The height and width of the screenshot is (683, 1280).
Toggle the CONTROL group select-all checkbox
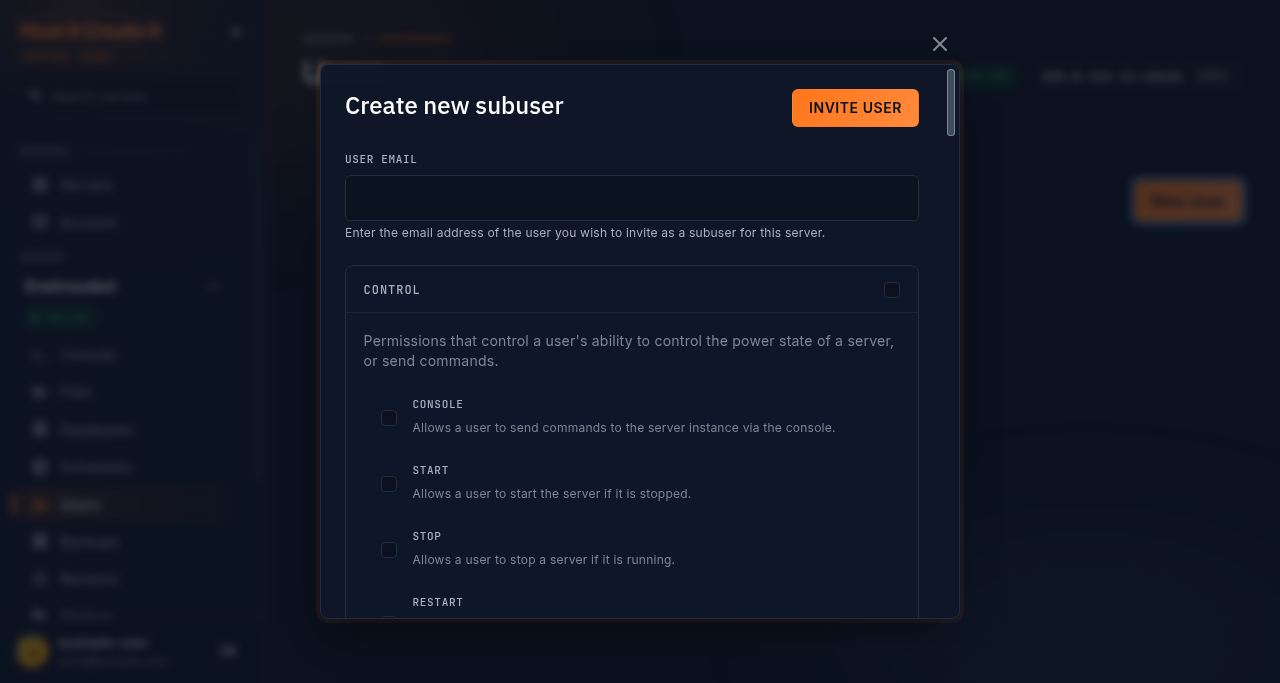[x=892, y=290]
